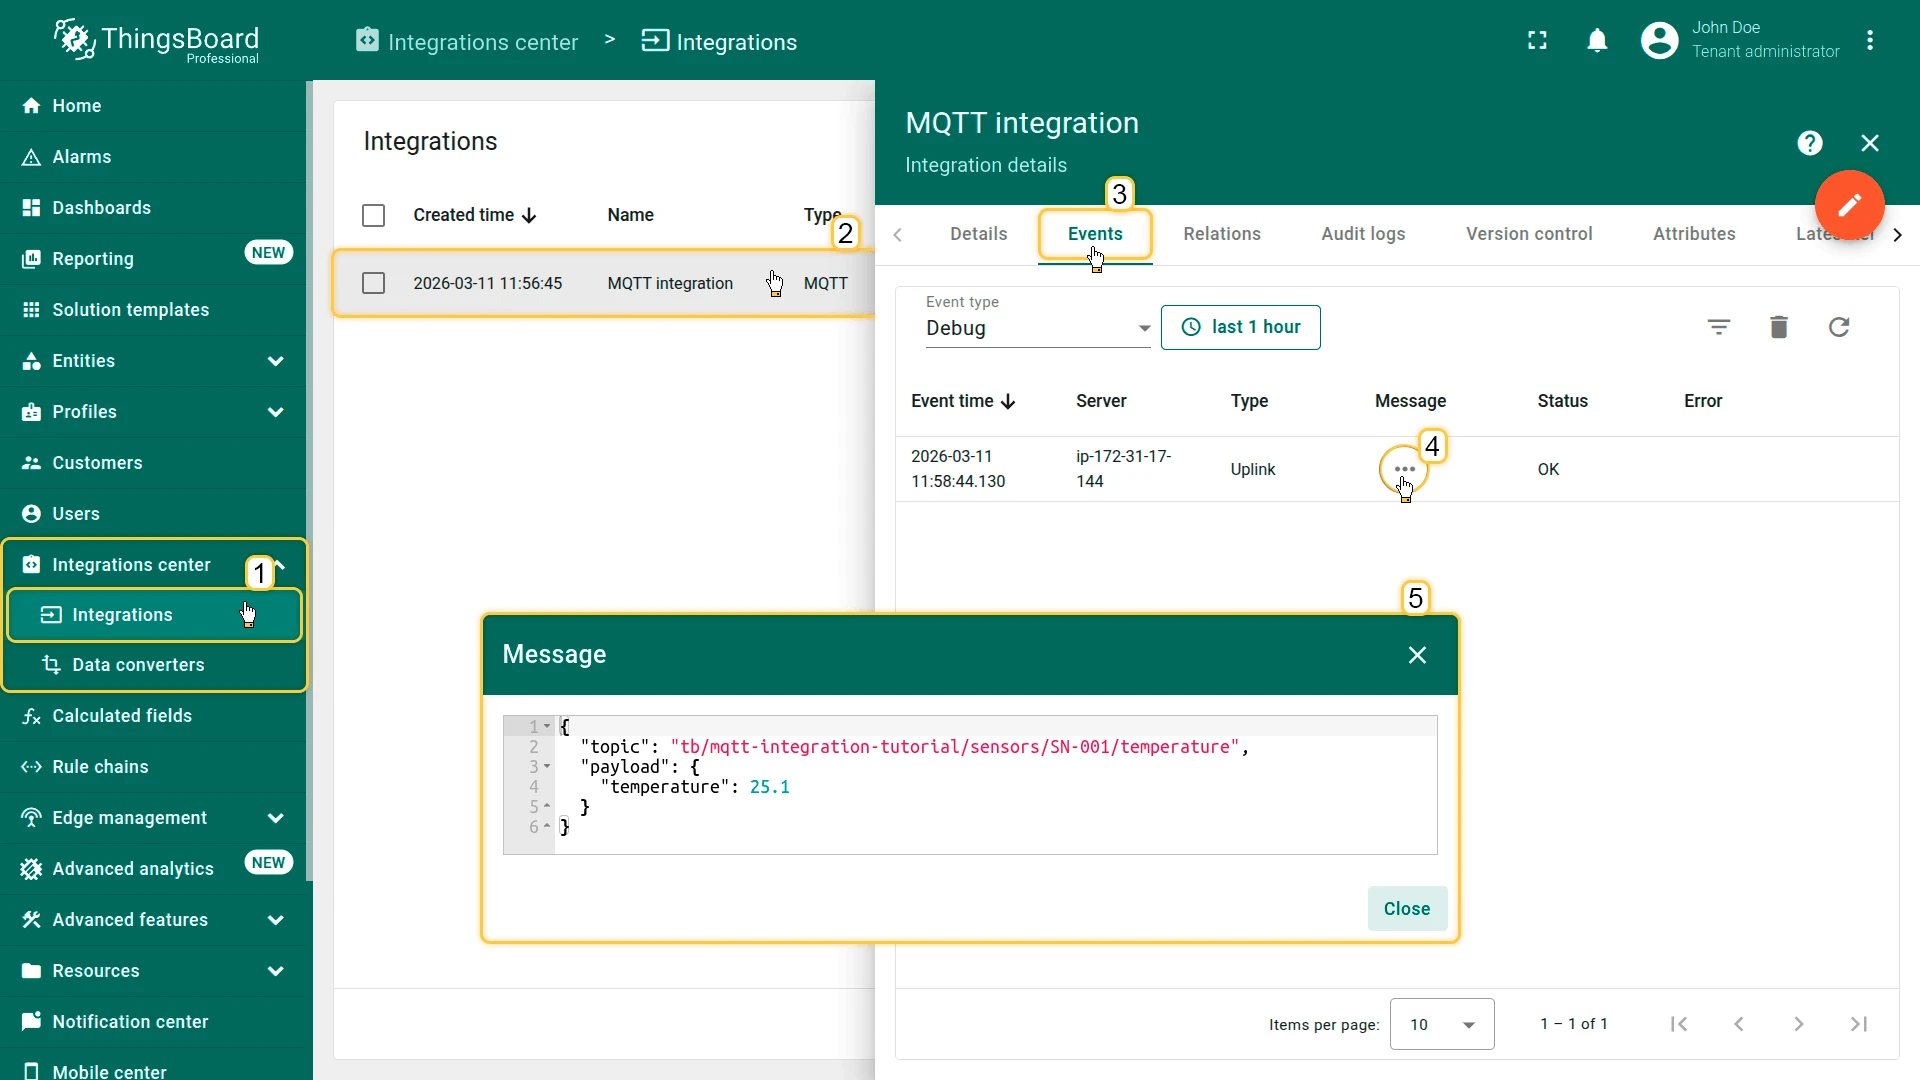Close the integration details panel
1920x1080 pixels.
tap(1870, 143)
